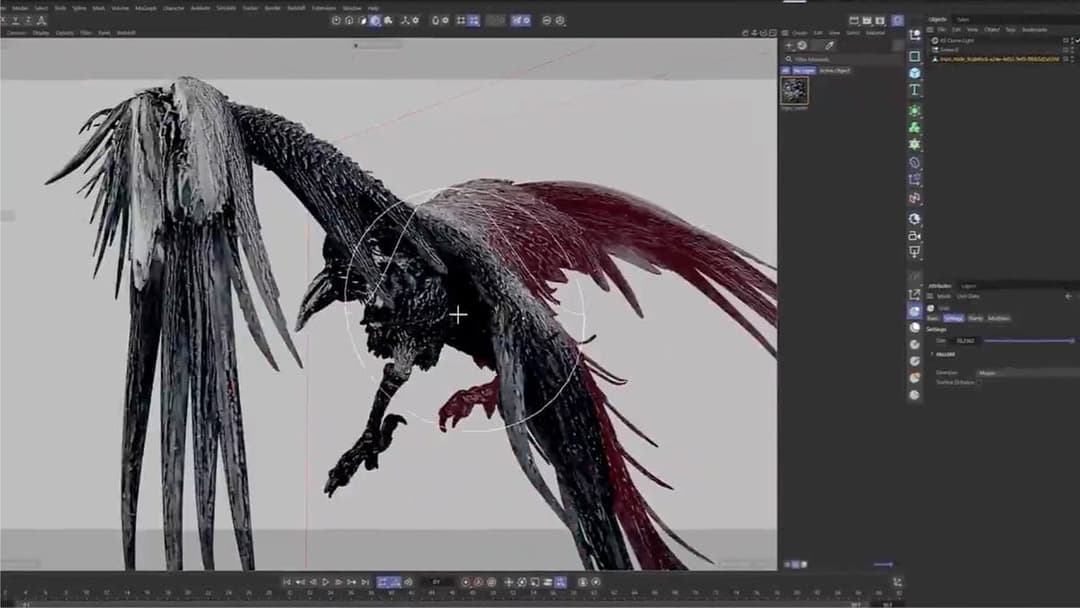Switch to the Takes tab
Image resolution: width=1080 pixels, height=608 pixels.
click(x=963, y=20)
